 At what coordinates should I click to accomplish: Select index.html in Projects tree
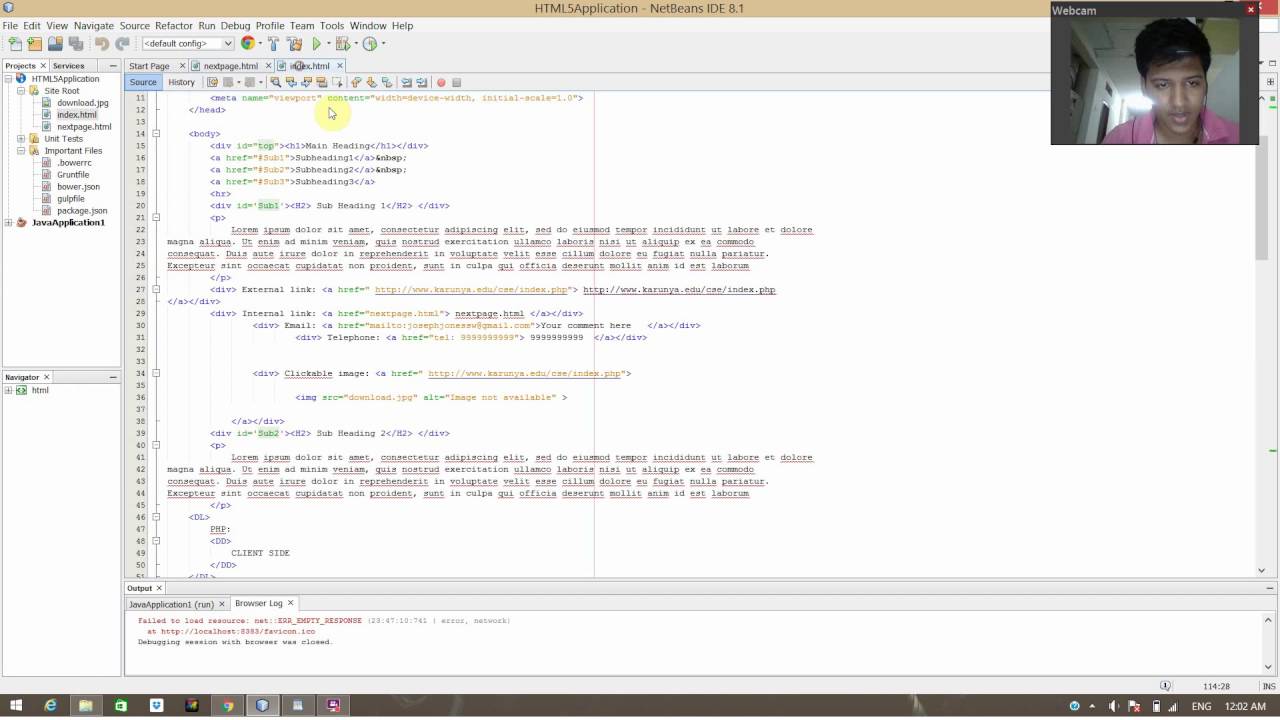point(77,115)
